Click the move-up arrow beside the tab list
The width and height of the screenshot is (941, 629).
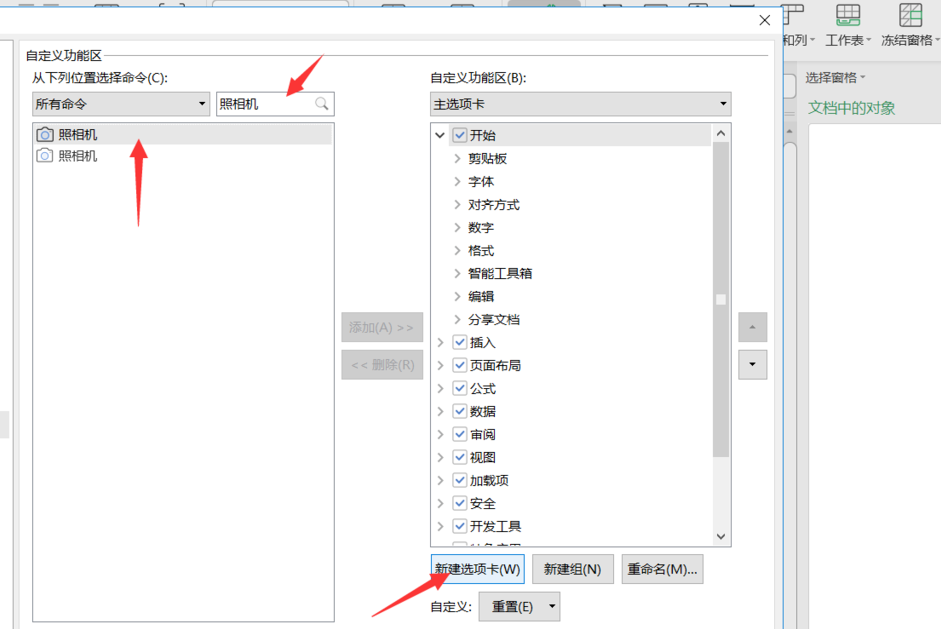click(752, 327)
